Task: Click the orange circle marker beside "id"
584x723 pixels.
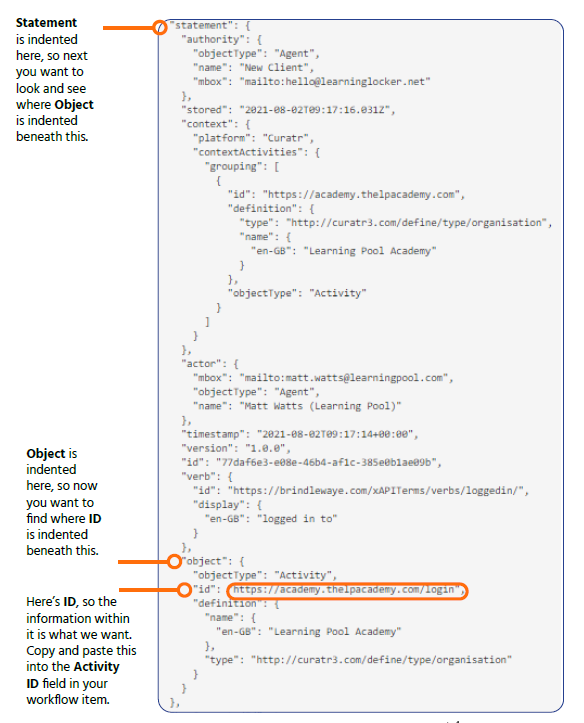Action: click(x=184, y=590)
